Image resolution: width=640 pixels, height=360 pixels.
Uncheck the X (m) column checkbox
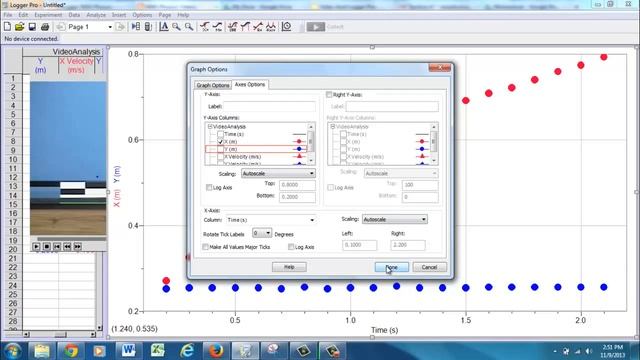click(221, 142)
